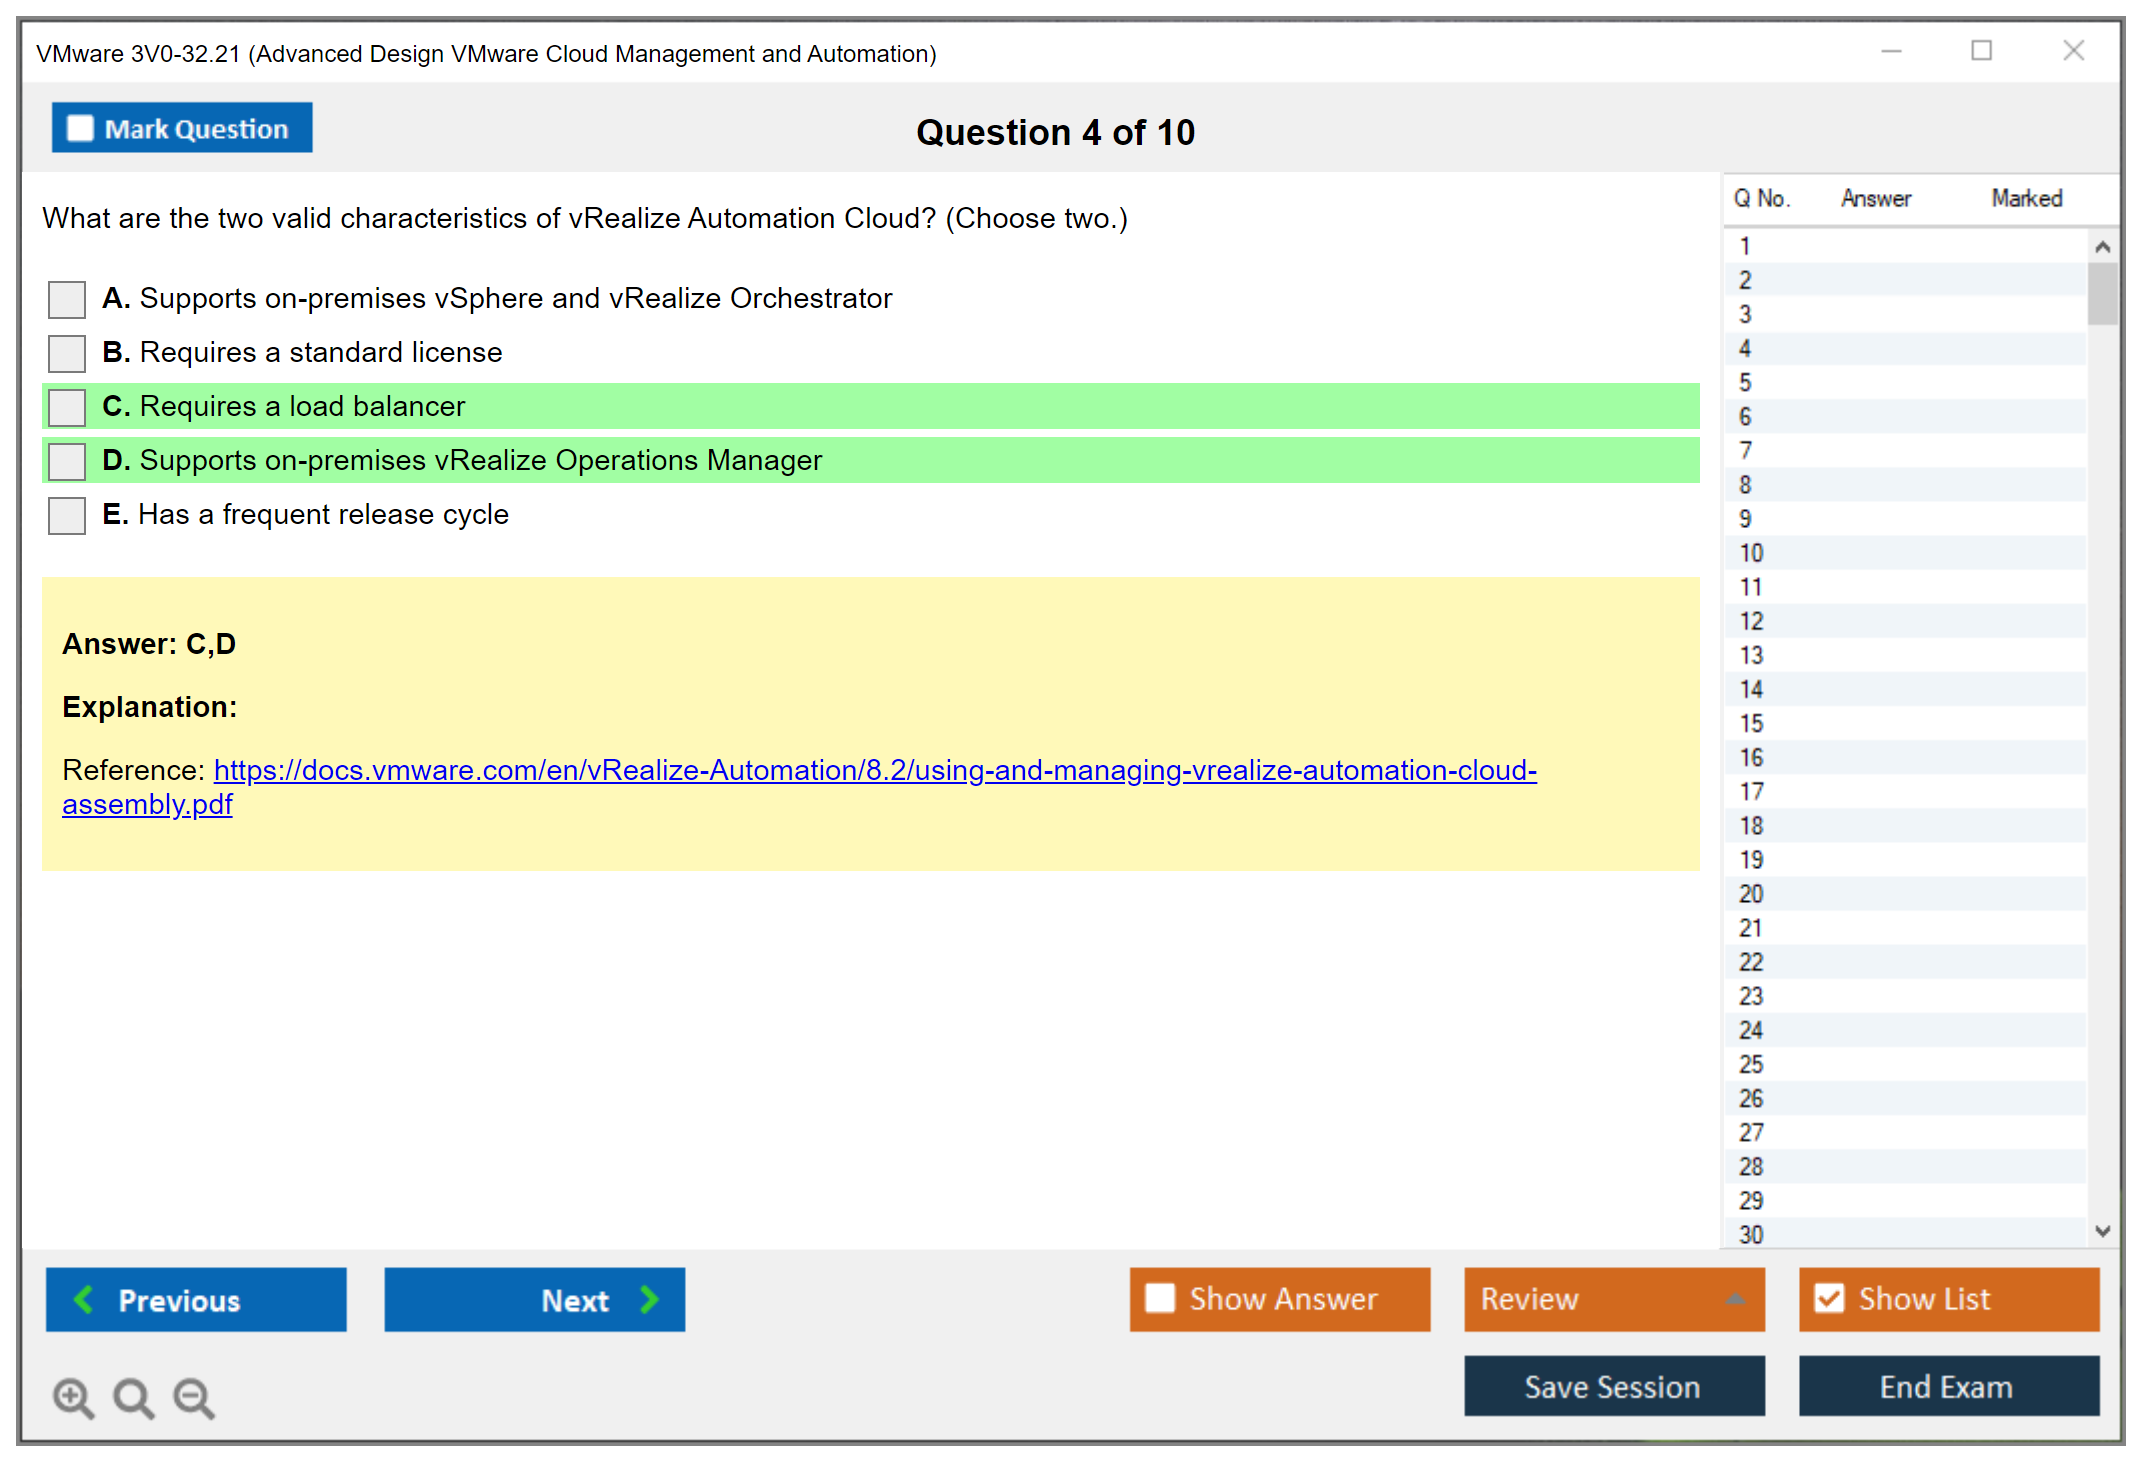Click the green arrow on the Previous button

84,1299
